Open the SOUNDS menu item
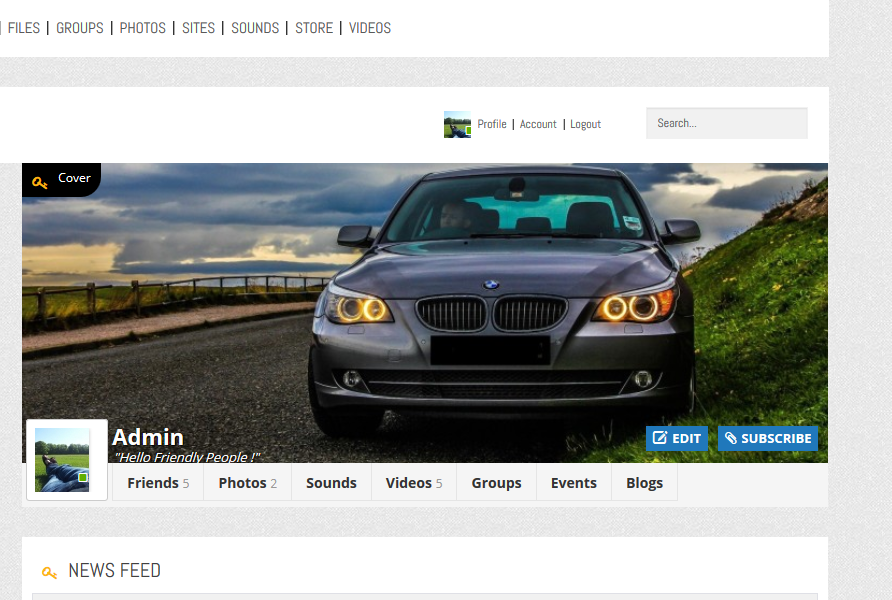892x600 pixels. [255, 28]
